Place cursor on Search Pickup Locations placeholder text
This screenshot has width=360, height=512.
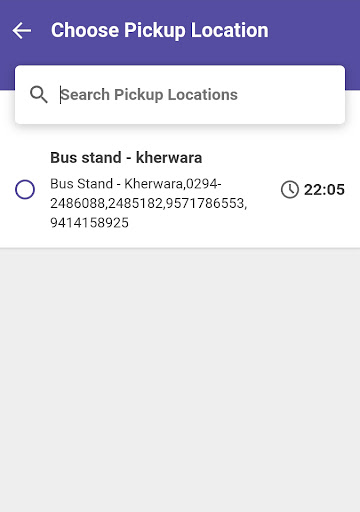[x=149, y=95]
